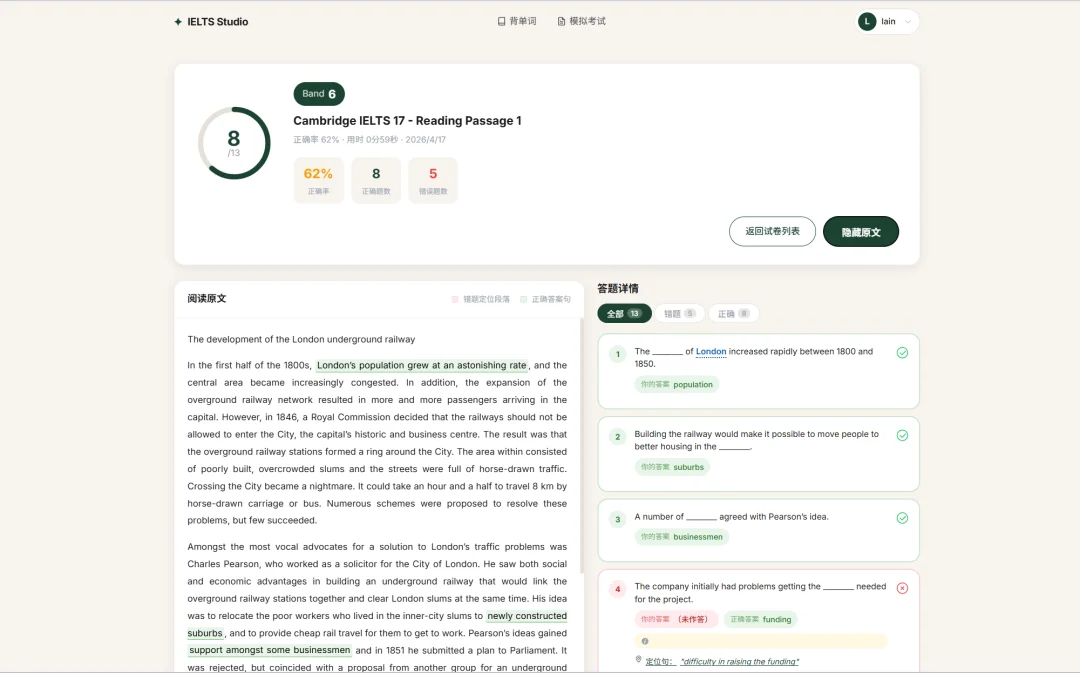Viewport: 1080px width, 673px height.
Task: Click the 返回试卷列表 button
Action: click(772, 231)
